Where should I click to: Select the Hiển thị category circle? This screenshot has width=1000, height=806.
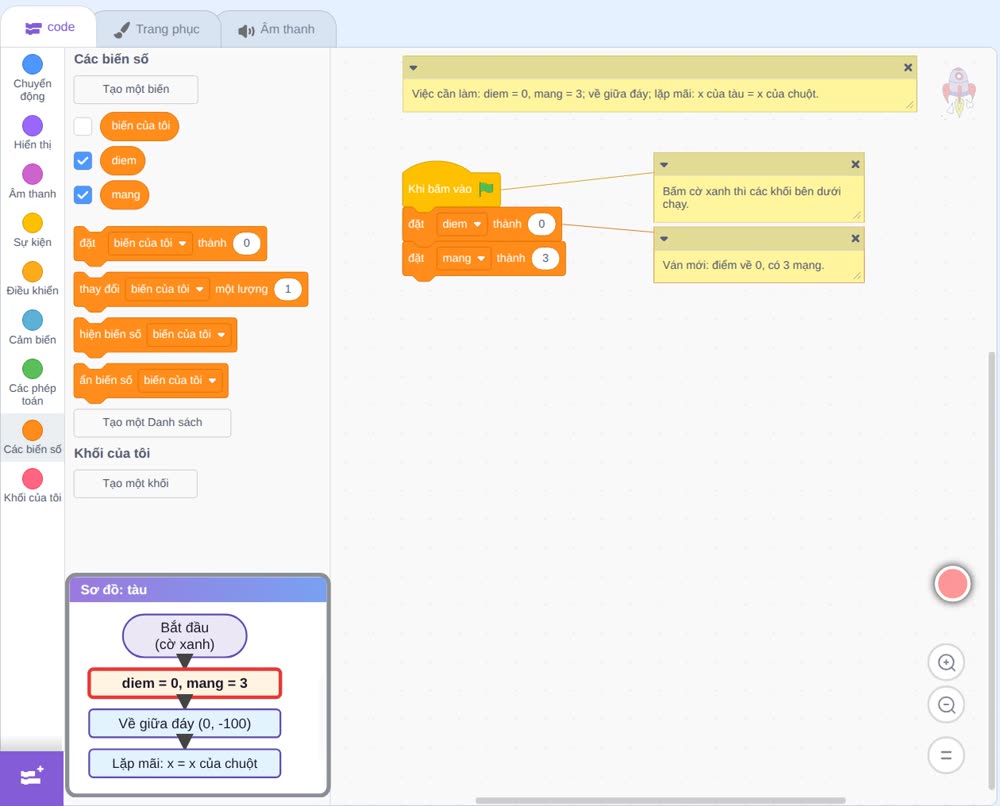pos(33,126)
